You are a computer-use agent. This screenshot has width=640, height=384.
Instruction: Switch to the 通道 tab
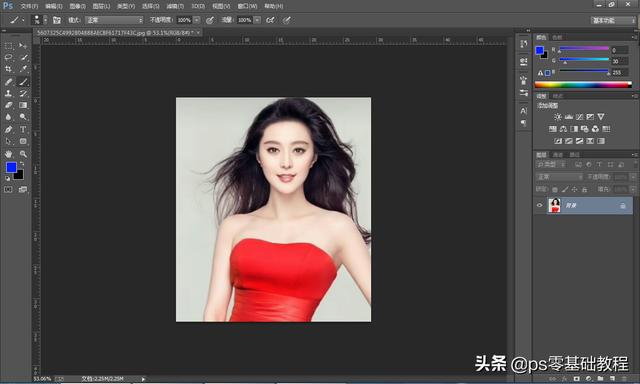558,155
